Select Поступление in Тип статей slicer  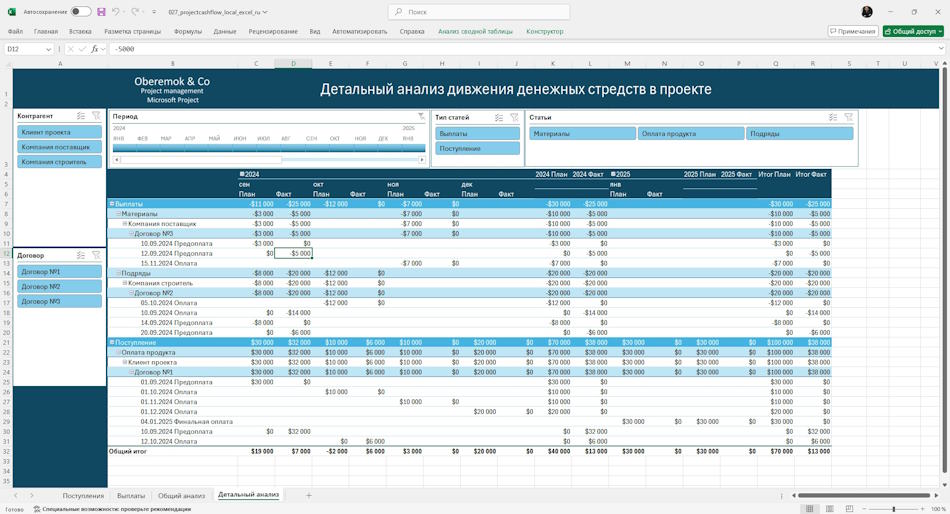[x=477, y=149]
